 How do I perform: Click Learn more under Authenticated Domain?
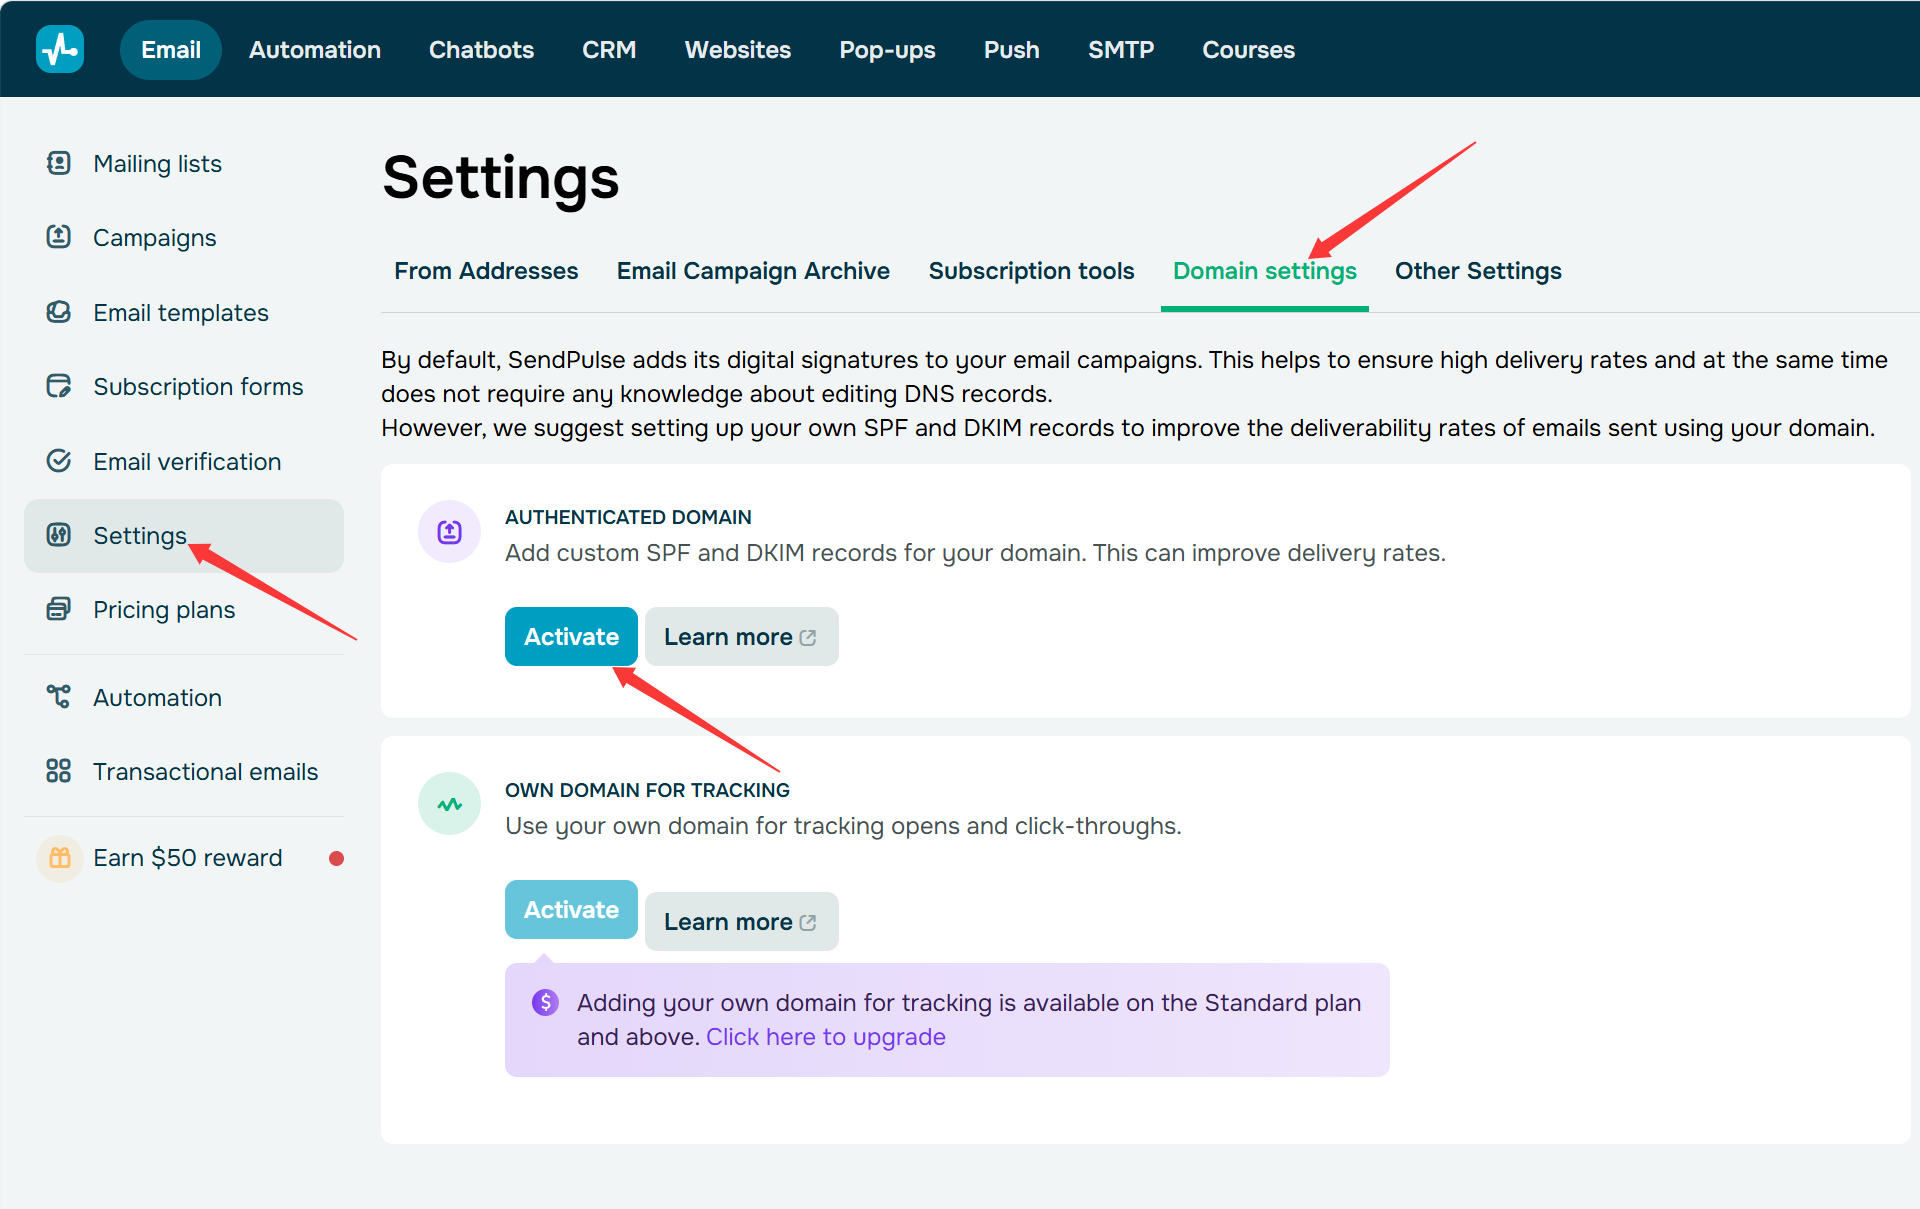[741, 636]
